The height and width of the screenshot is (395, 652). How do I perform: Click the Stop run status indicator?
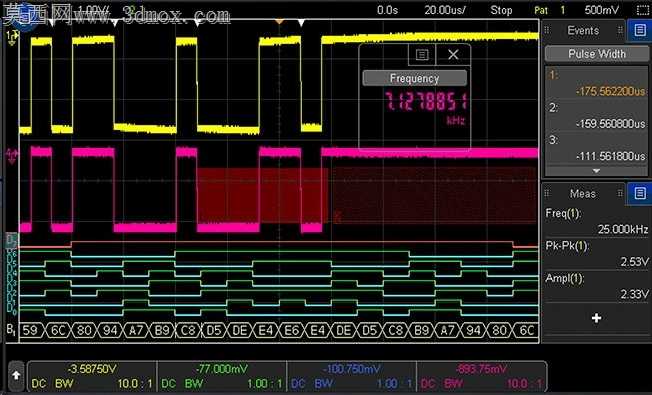501,10
